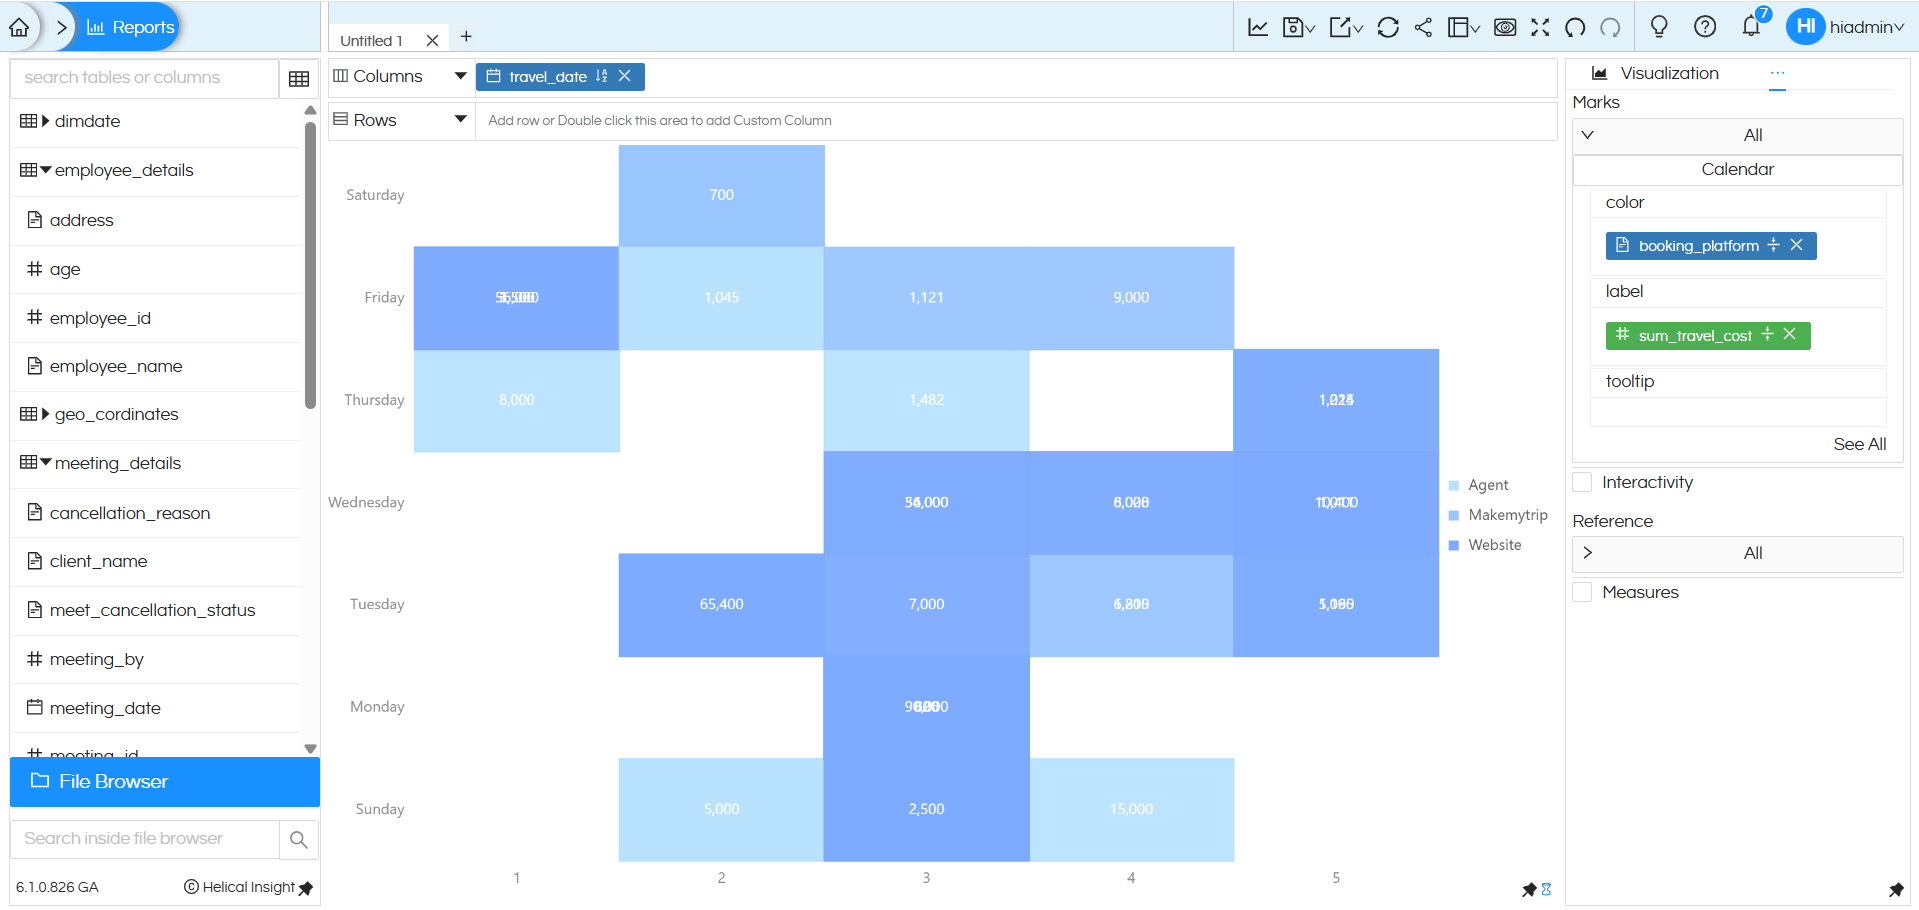
Task: Open the eye preview icon in the toolbar
Action: 1504,27
